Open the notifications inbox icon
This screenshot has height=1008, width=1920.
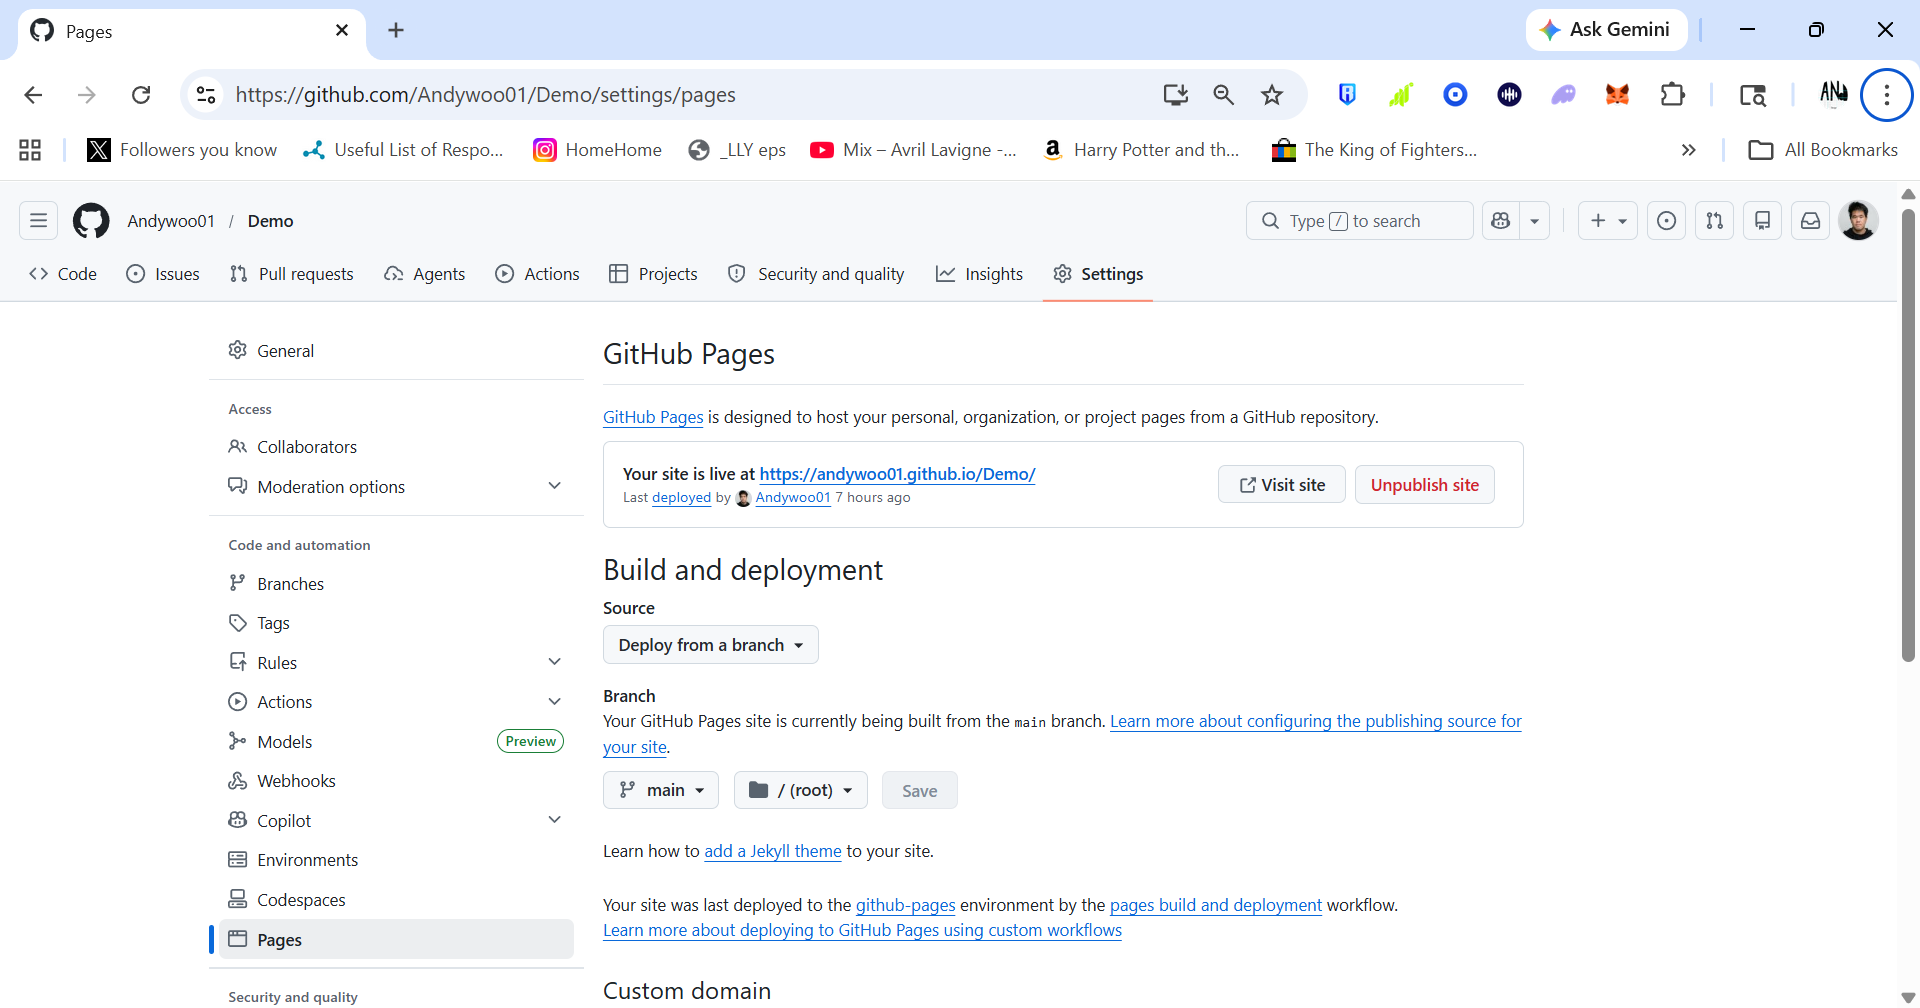click(x=1810, y=221)
